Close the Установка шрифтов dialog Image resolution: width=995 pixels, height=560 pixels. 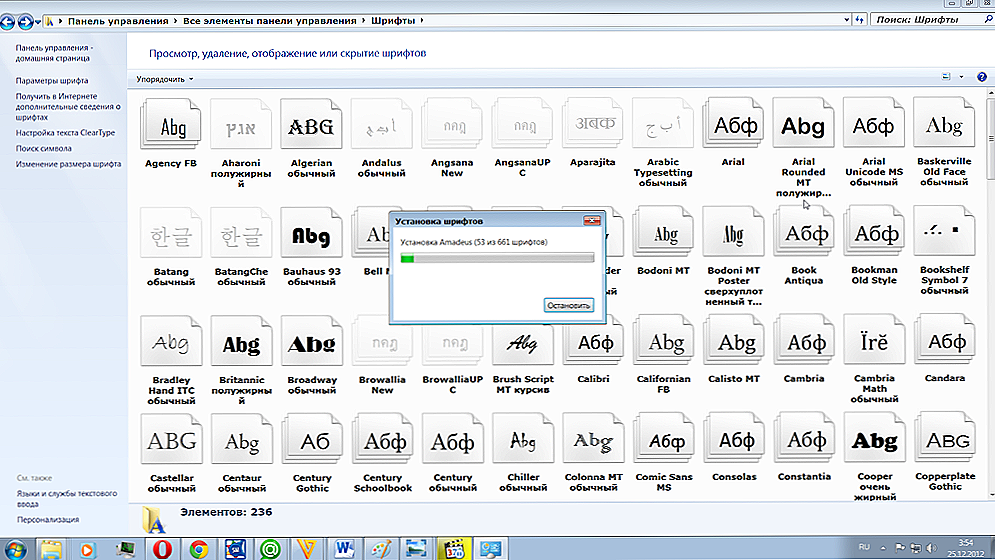[591, 220]
